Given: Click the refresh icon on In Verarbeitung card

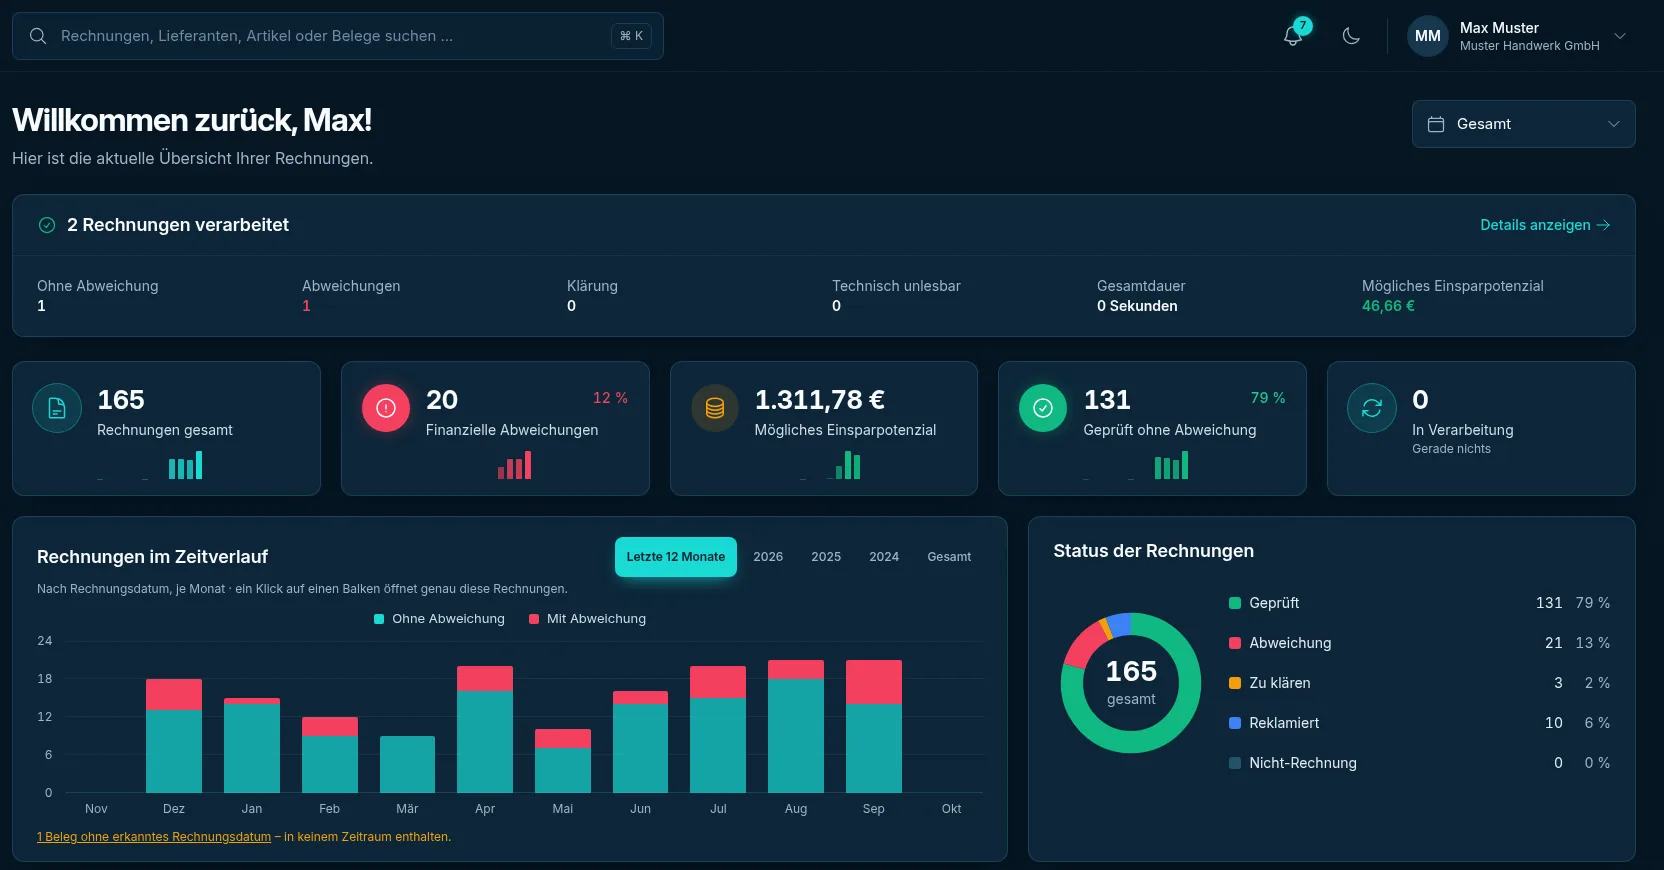Looking at the screenshot, I should tap(1372, 408).
